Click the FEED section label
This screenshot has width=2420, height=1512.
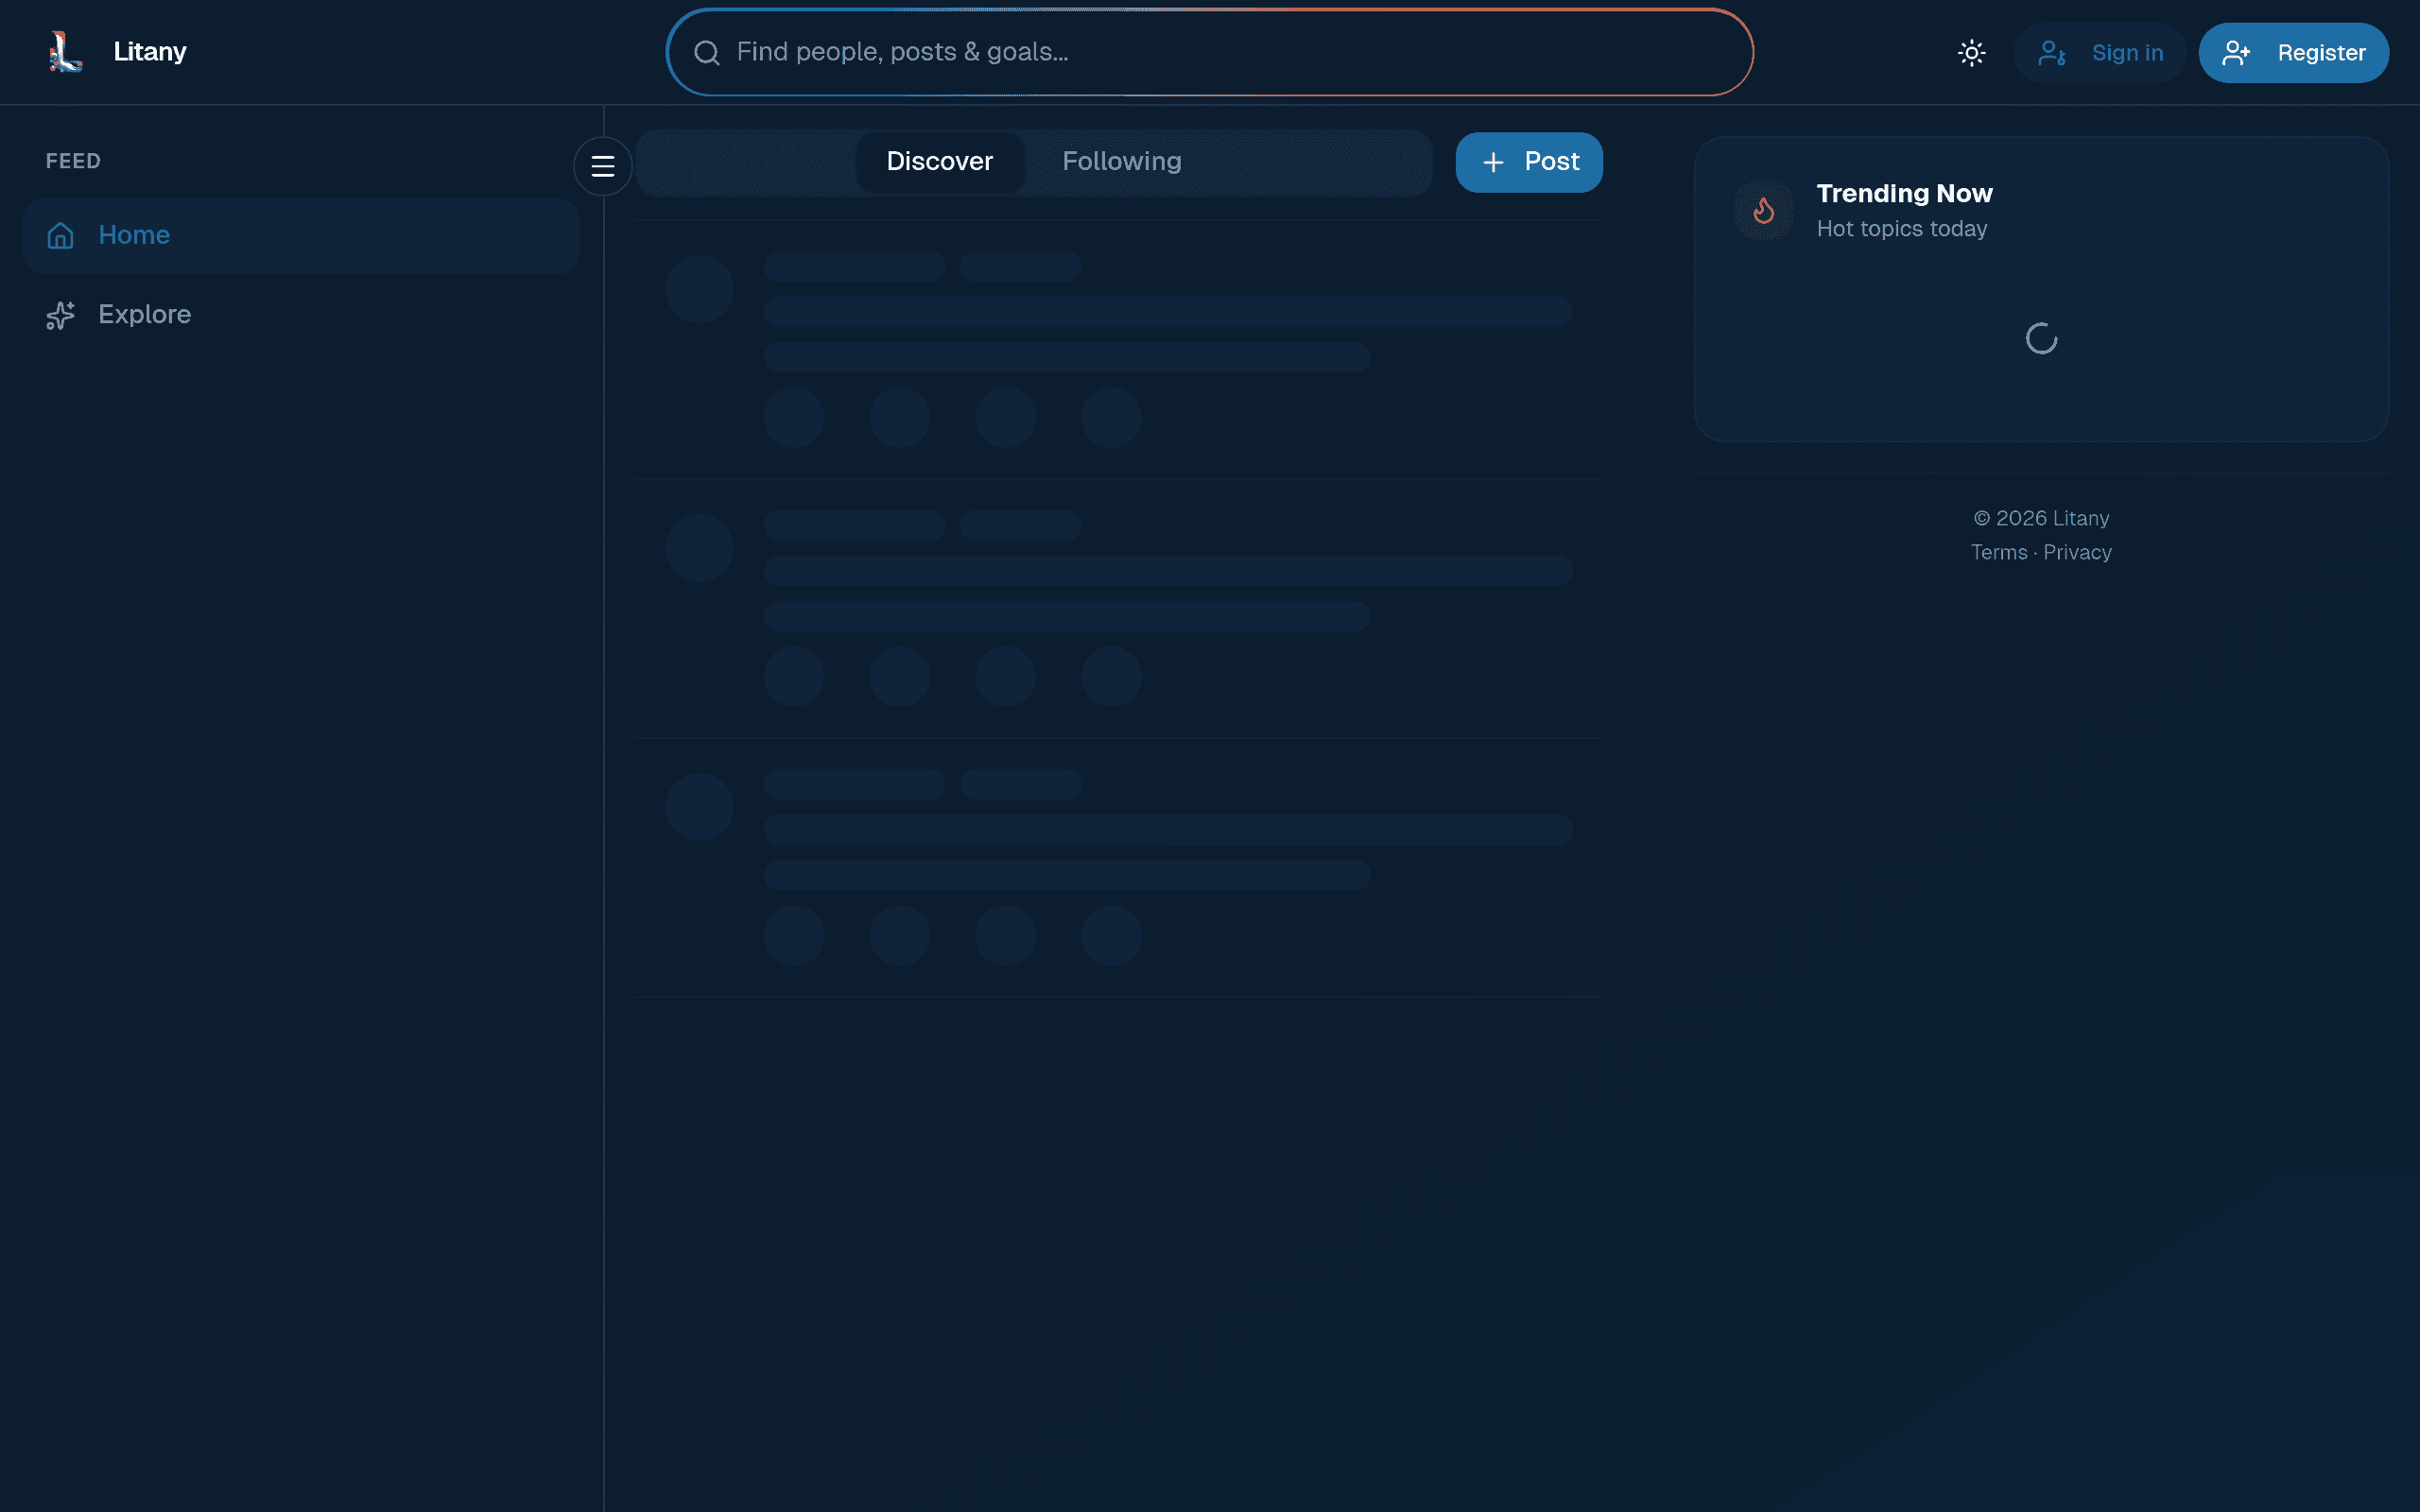[73, 161]
